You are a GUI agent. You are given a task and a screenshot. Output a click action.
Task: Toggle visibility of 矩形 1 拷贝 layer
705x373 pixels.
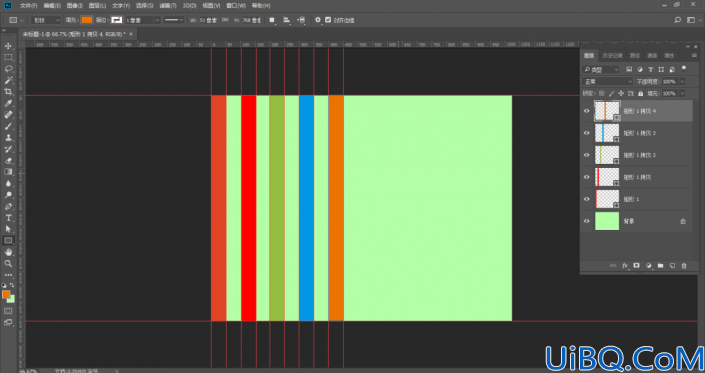(586, 177)
